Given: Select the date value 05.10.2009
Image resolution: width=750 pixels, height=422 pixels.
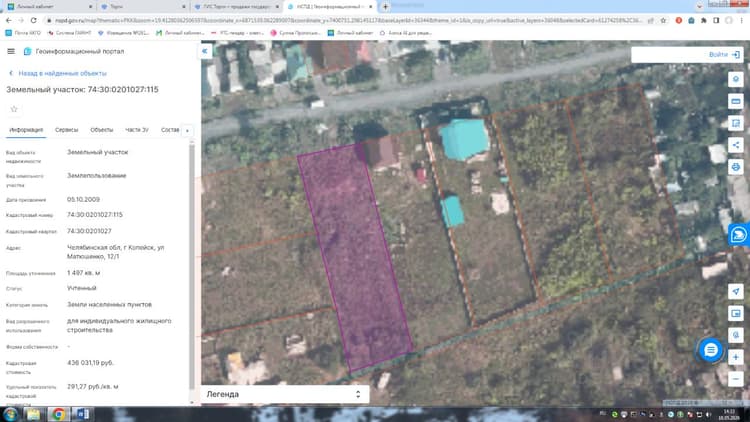Looking at the screenshot, I should coord(83,200).
